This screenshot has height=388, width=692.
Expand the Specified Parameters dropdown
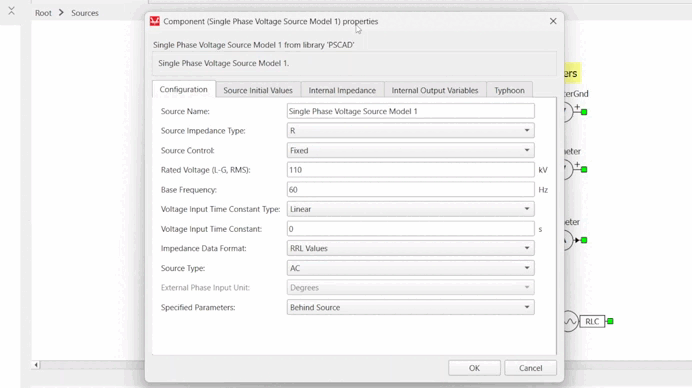point(410,308)
